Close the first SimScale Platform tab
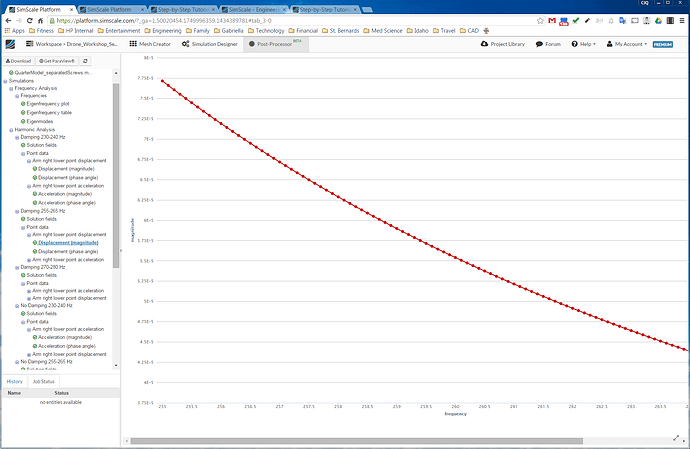This screenshot has width=690, height=449. pyautogui.click(x=71, y=9)
